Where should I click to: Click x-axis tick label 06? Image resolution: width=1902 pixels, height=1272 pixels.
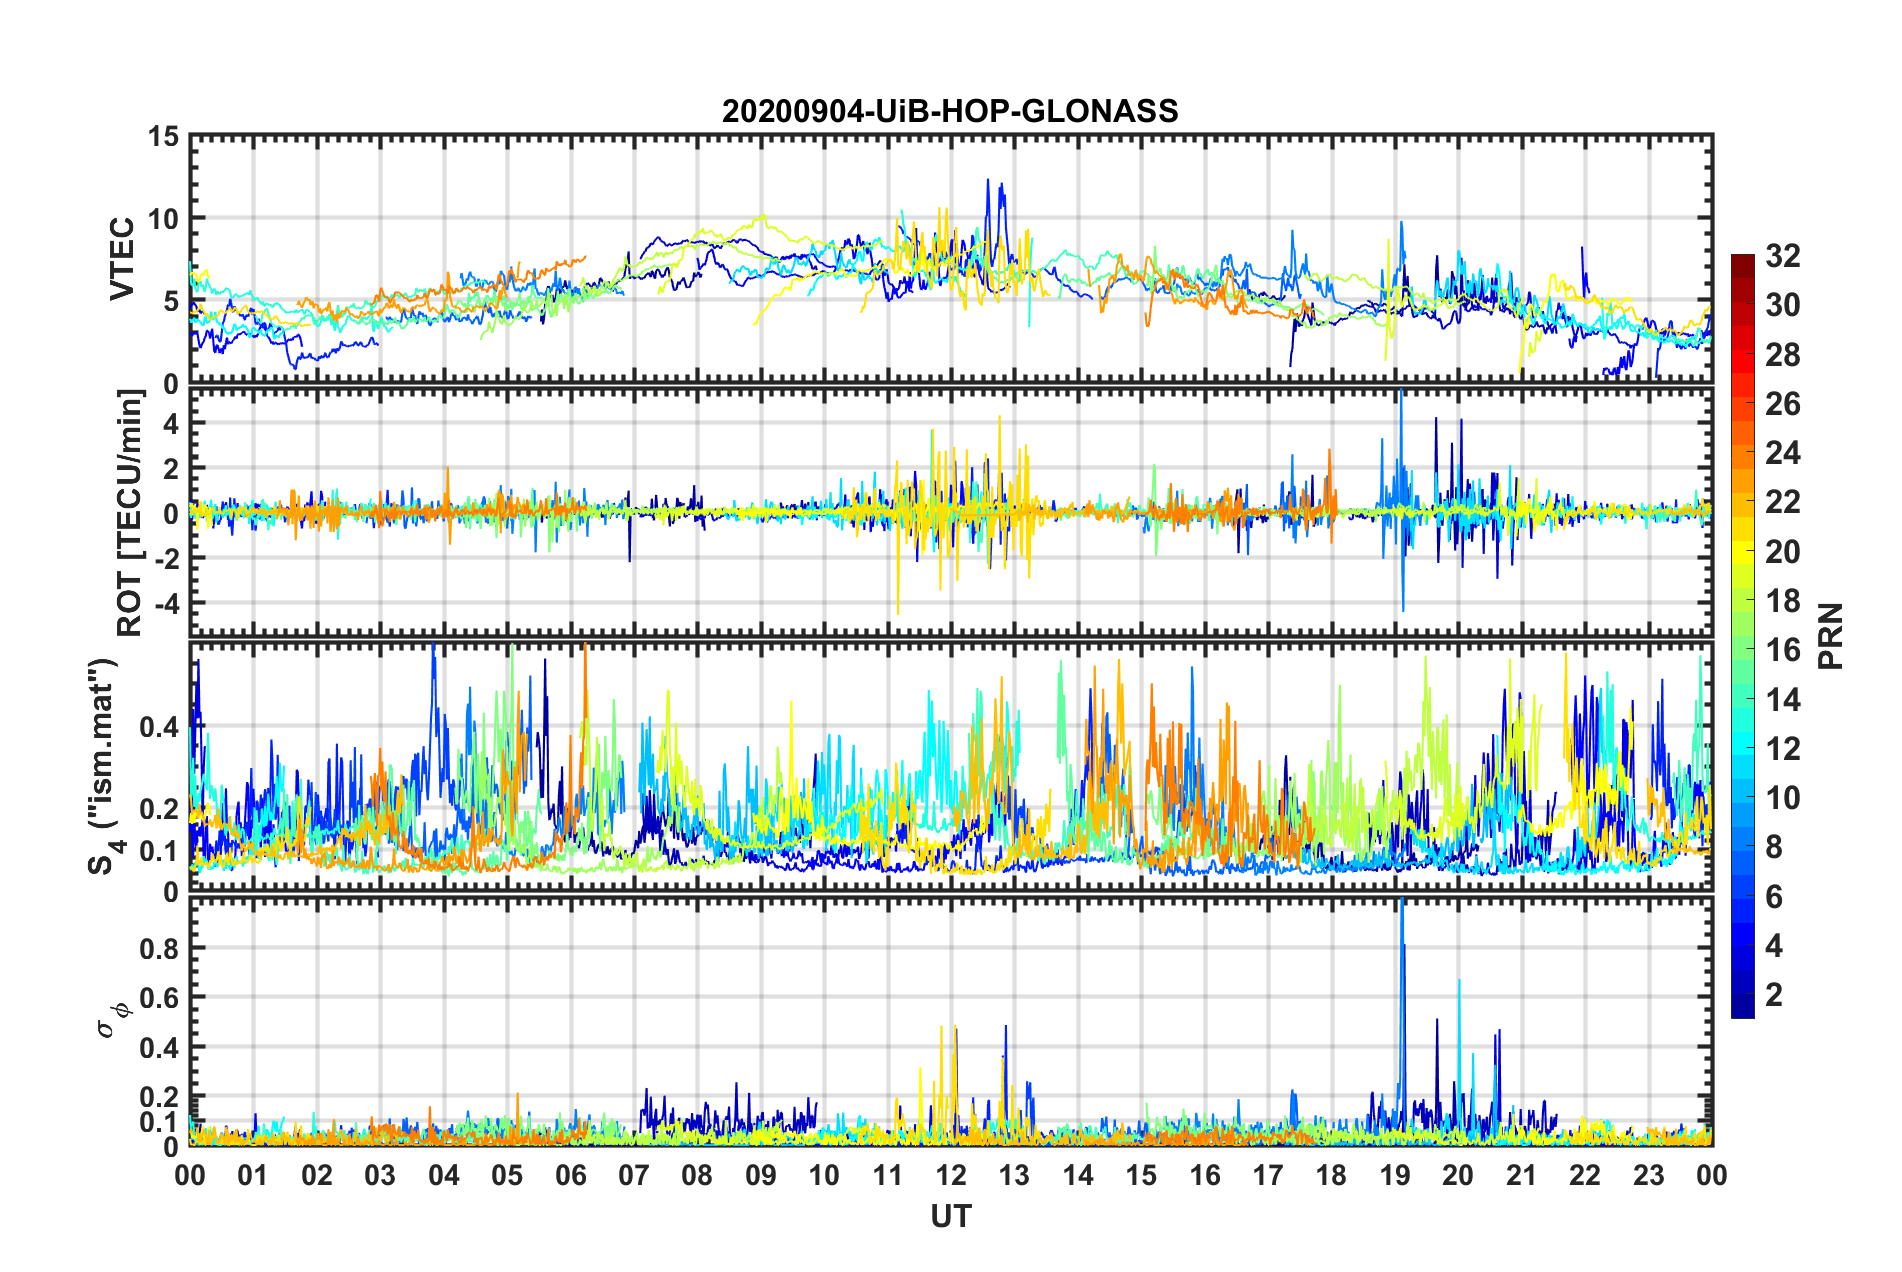click(571, 1175)
